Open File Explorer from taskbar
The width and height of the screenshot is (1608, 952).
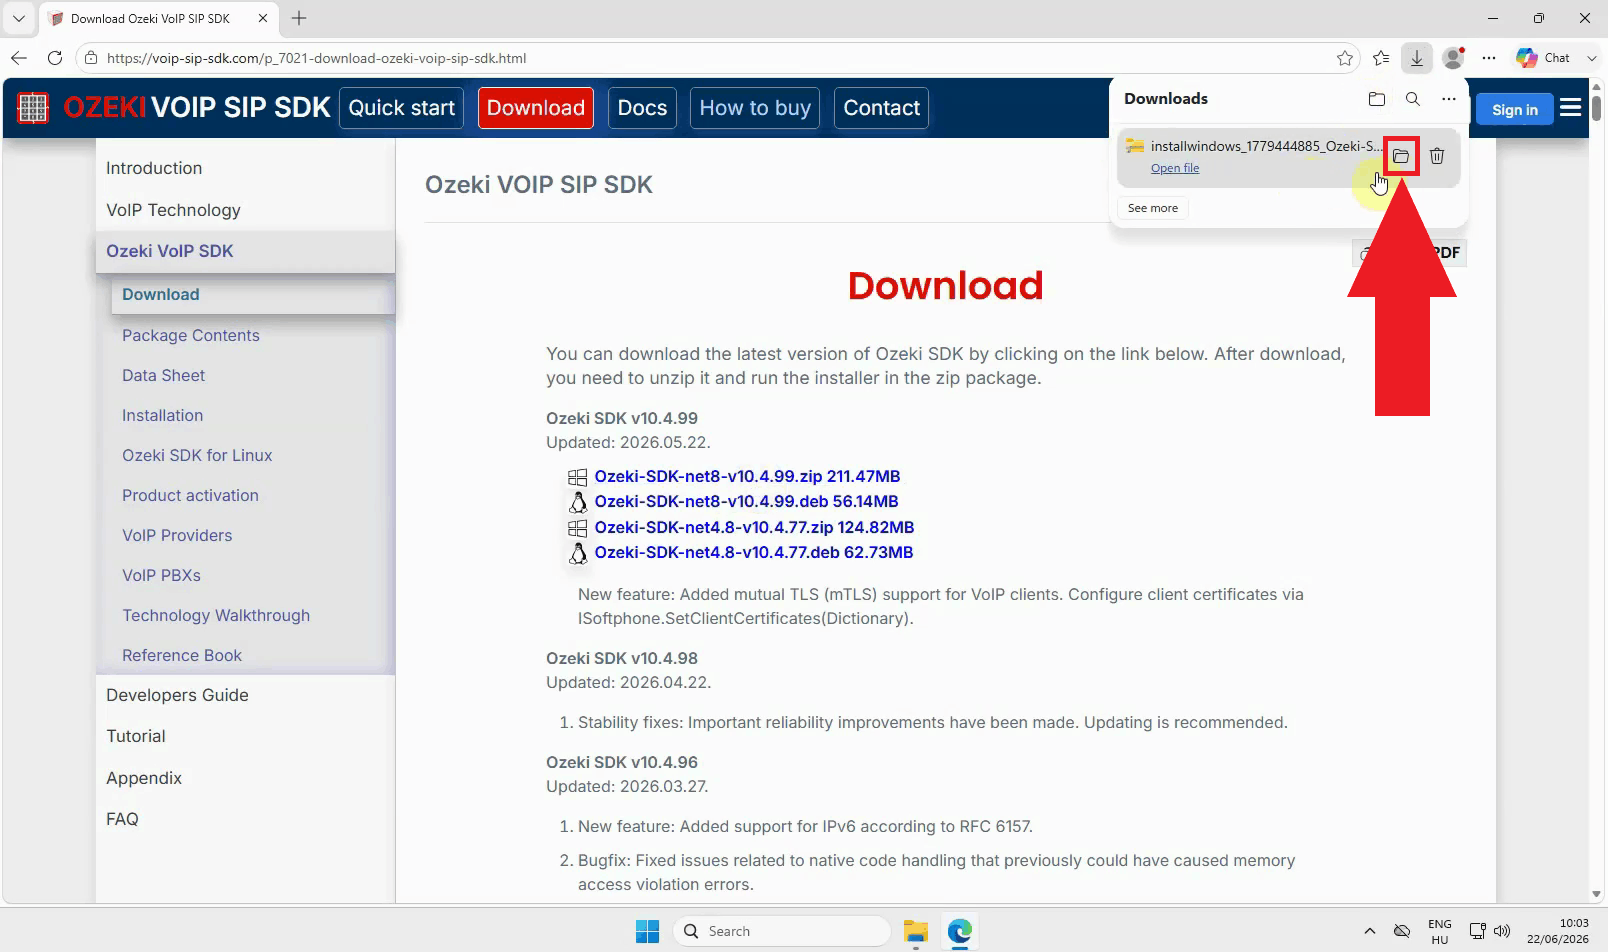[x=915, y=931]
